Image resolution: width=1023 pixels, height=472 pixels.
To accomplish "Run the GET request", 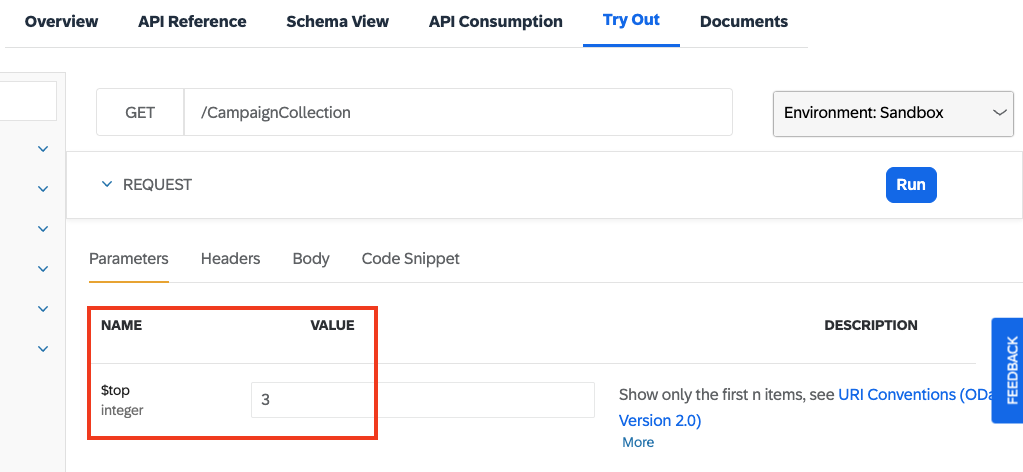I will tap(911, 185).
